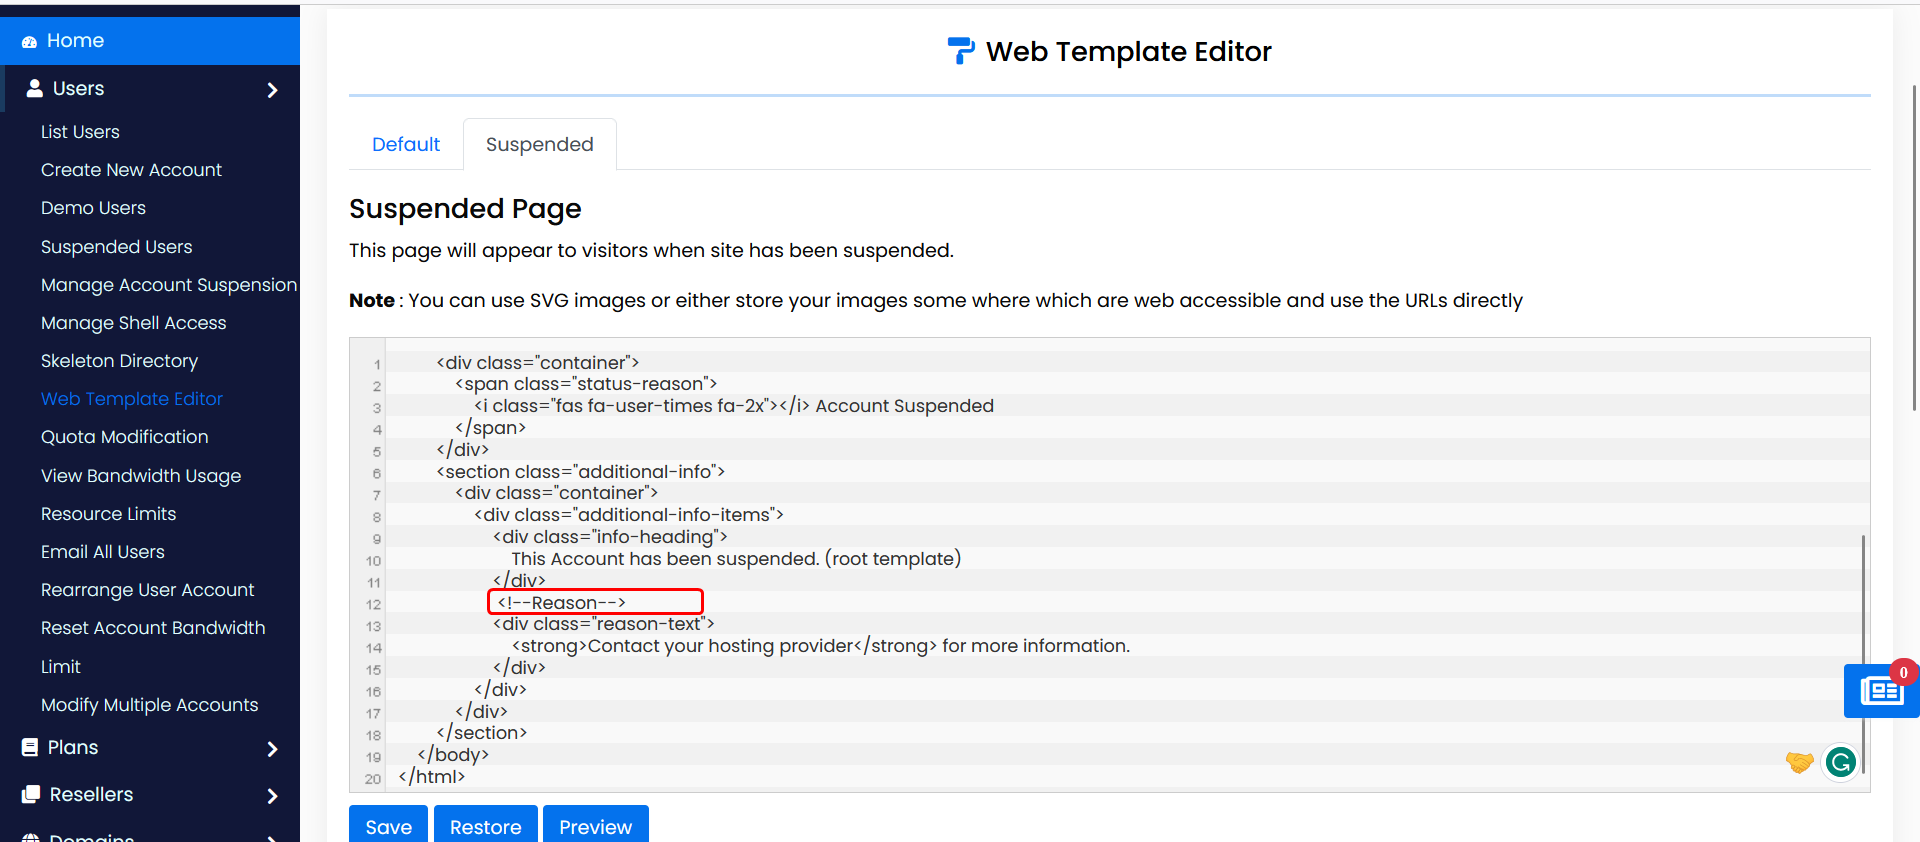Select the Suspended tab
Image resolution: width=1920 pixels, height=842 pixels.
click(539, 145)
